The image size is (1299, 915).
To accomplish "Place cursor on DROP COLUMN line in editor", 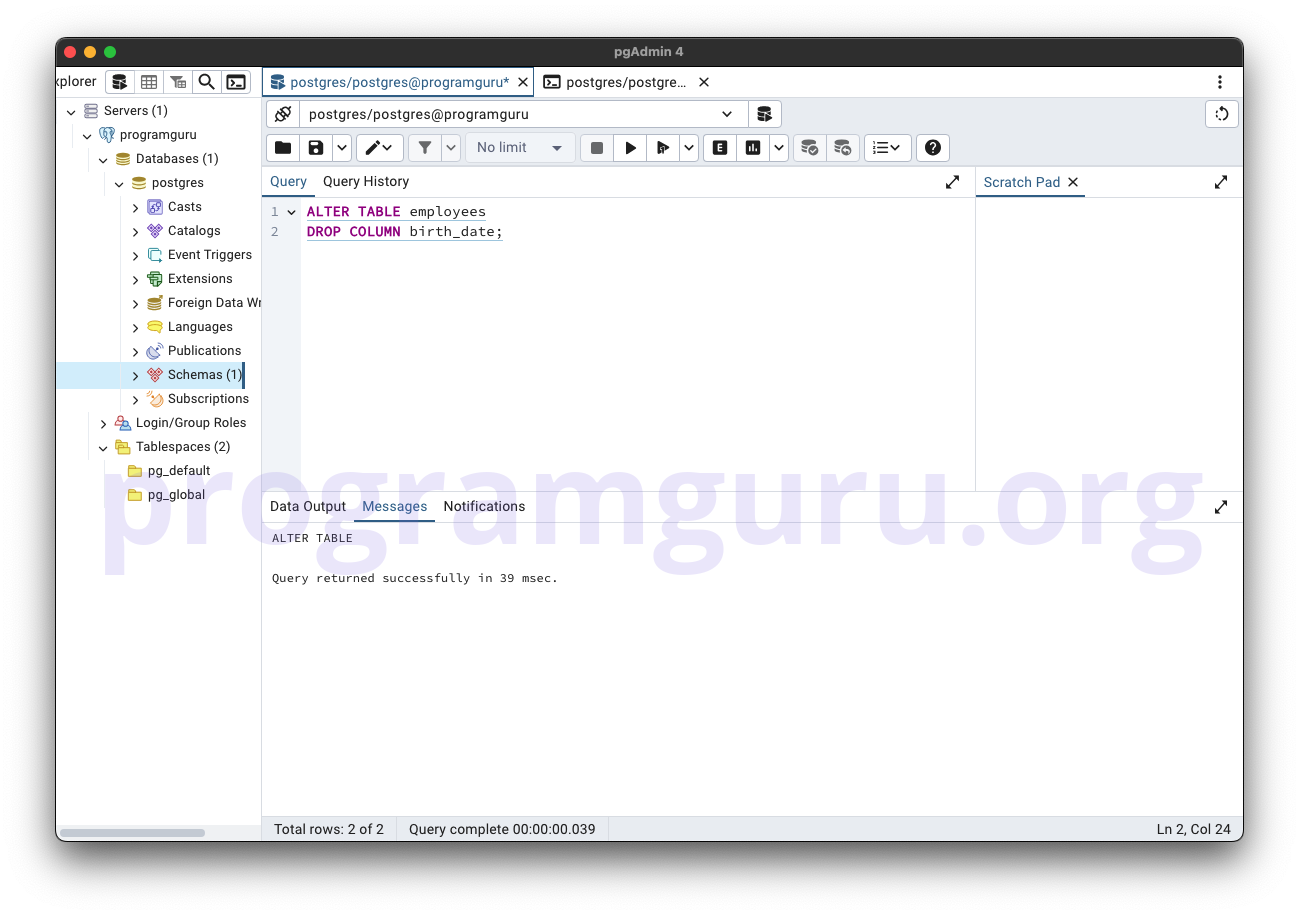I will (x=404, y=232).
